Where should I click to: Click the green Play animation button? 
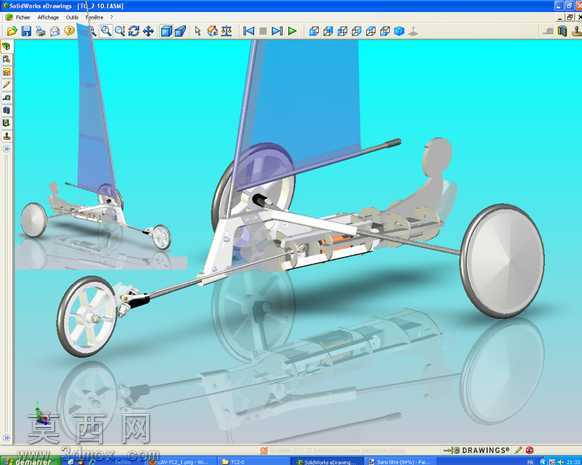click(292, 31)
